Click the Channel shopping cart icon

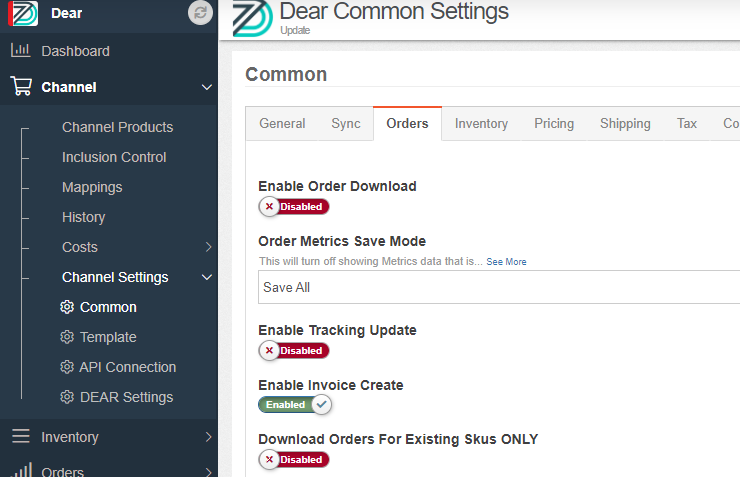(x=21, y=87)
